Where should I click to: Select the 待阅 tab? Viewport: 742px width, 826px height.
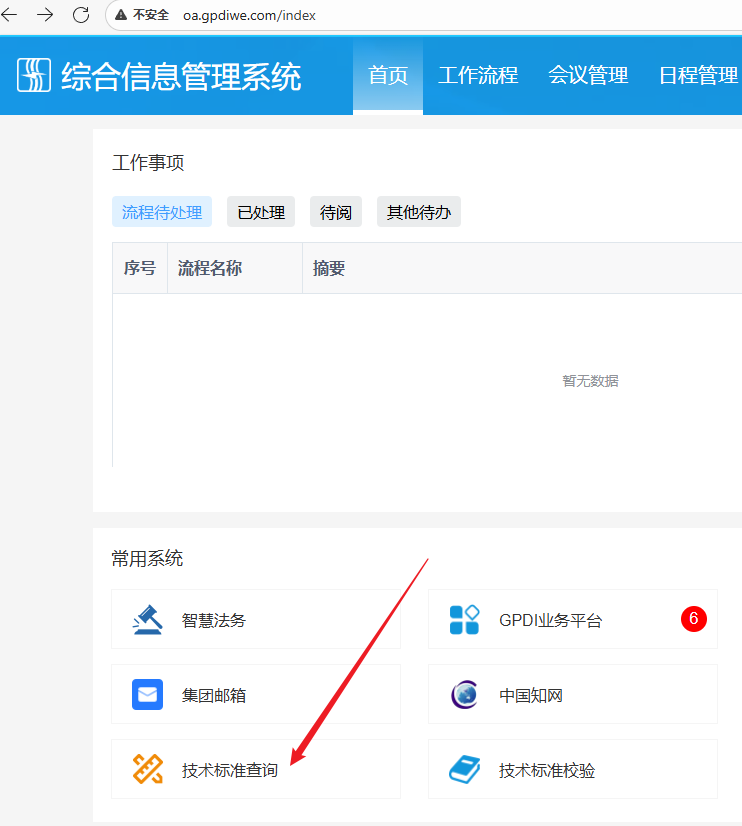click(x=336, y=212)
